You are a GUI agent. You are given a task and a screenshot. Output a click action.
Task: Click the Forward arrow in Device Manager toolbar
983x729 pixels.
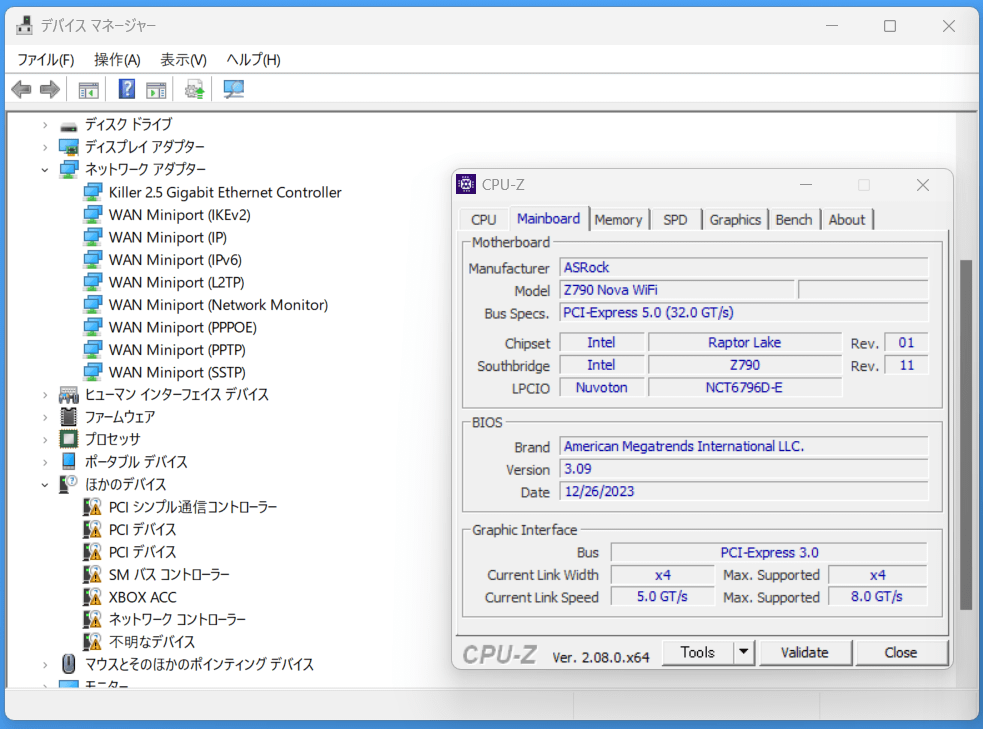click(50, 90)
